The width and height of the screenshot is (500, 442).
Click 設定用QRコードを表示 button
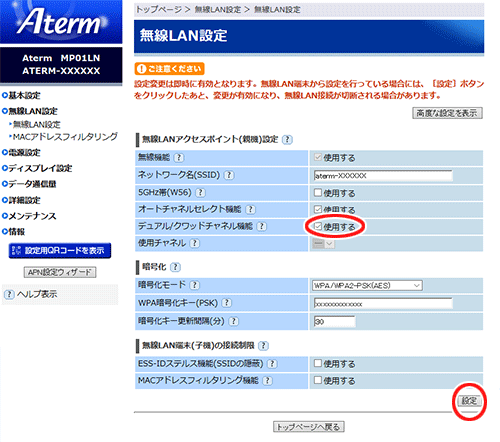click(60, 251)
